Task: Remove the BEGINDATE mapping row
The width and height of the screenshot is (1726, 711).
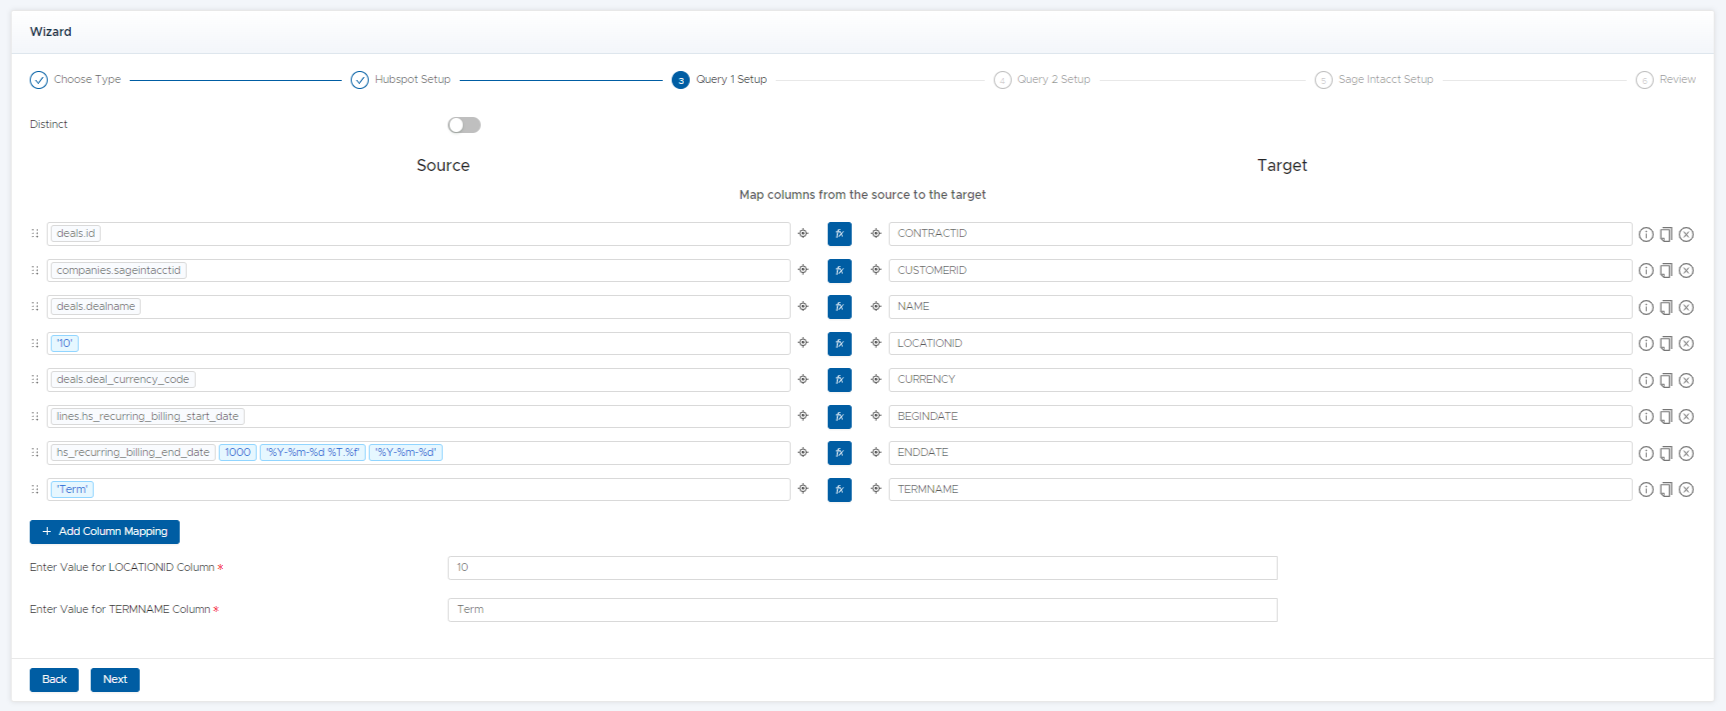Action: (x=1686, y=416)
